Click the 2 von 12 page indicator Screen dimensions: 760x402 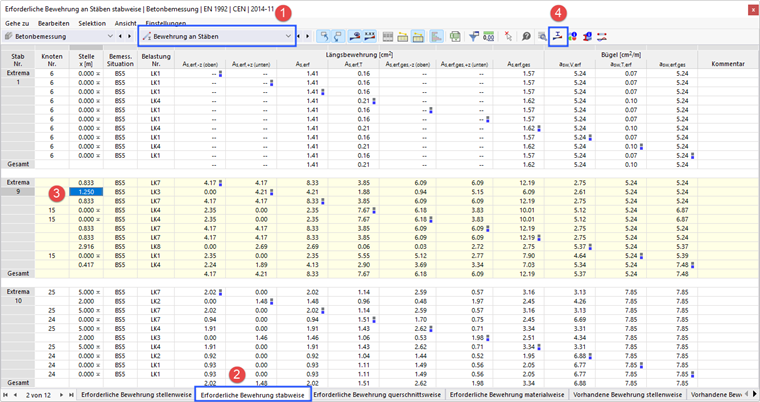click(38, 395)
